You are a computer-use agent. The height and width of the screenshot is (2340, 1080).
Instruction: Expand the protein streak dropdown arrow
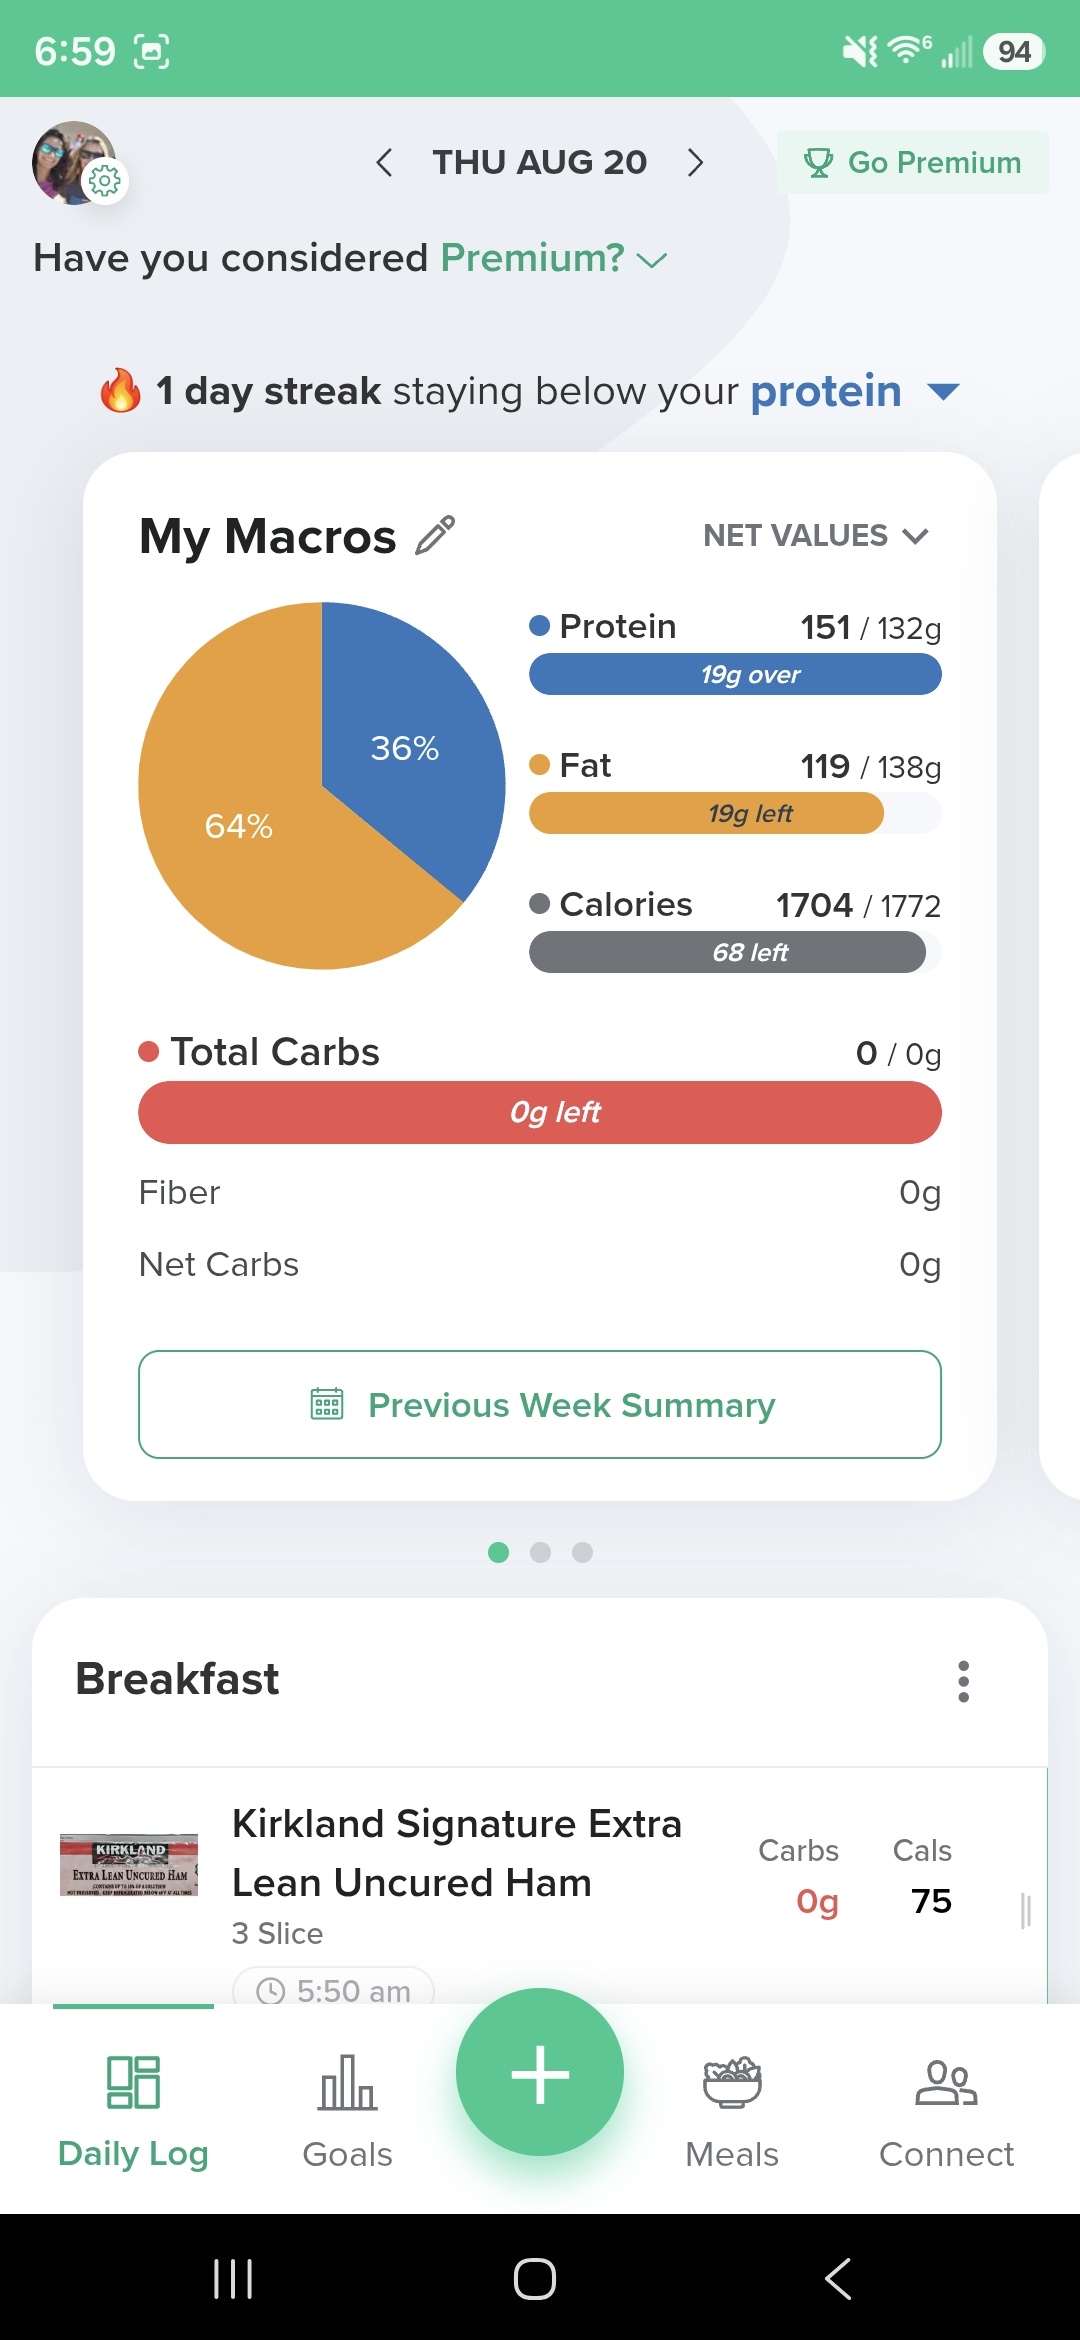943,391
